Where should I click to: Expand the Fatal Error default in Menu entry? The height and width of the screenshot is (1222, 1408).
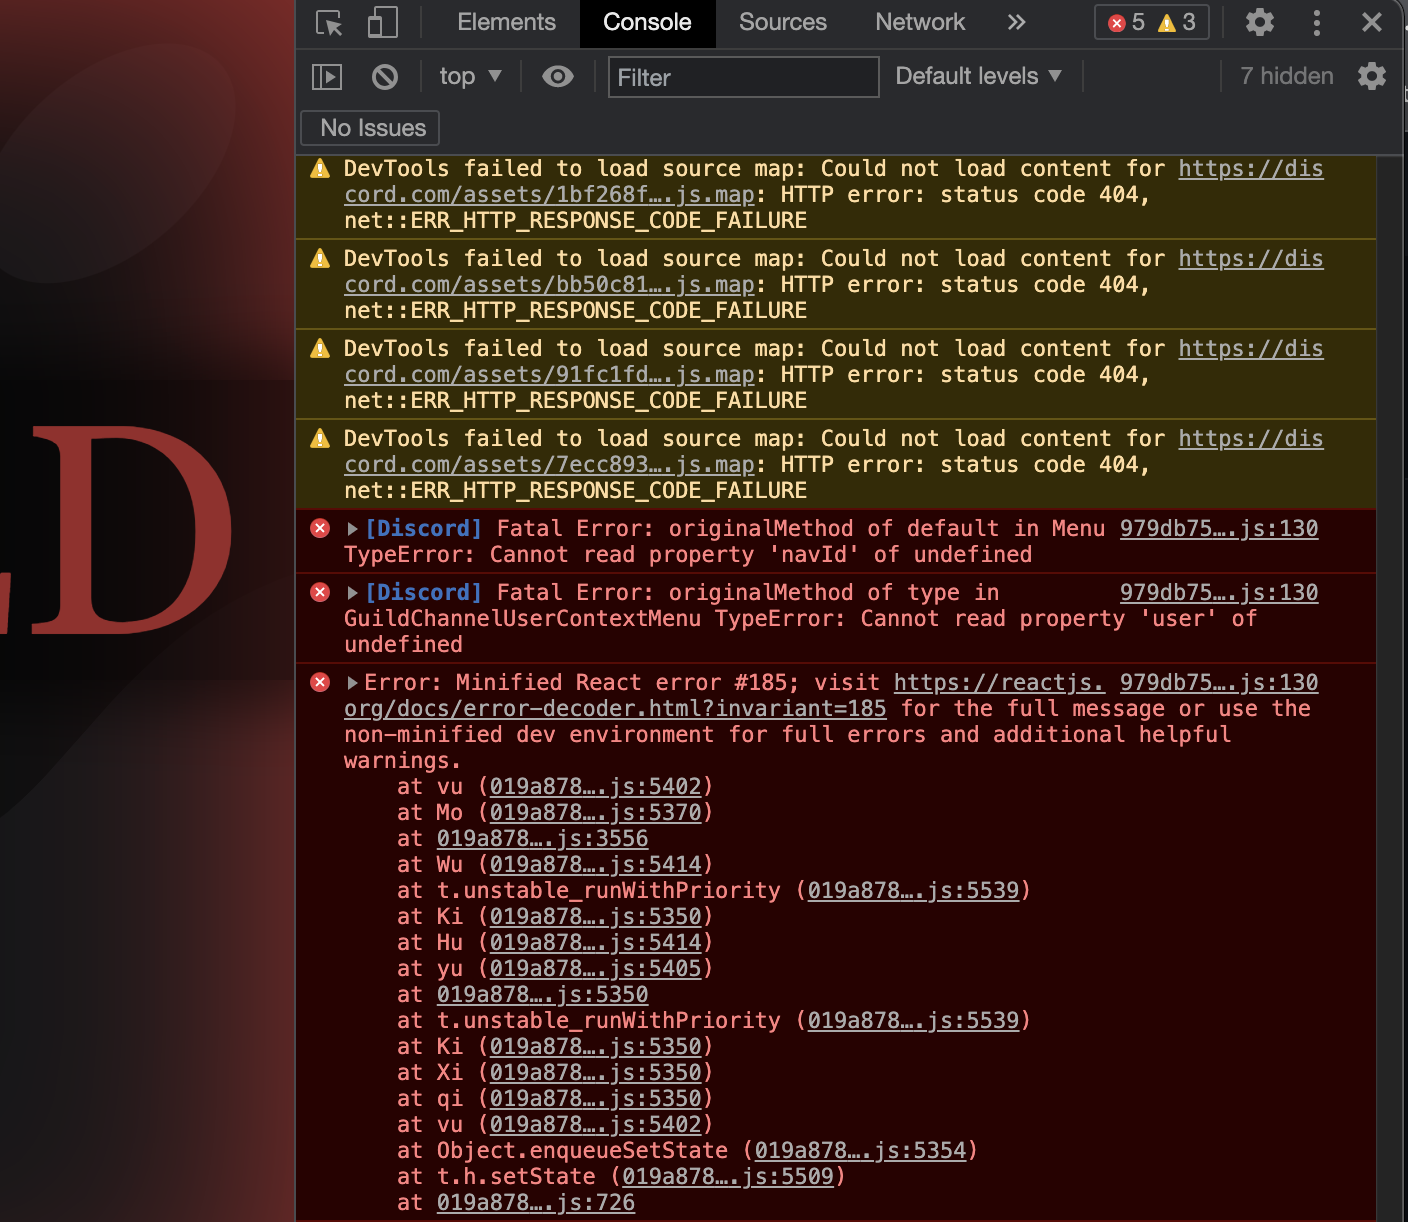[x=352, y=529]
